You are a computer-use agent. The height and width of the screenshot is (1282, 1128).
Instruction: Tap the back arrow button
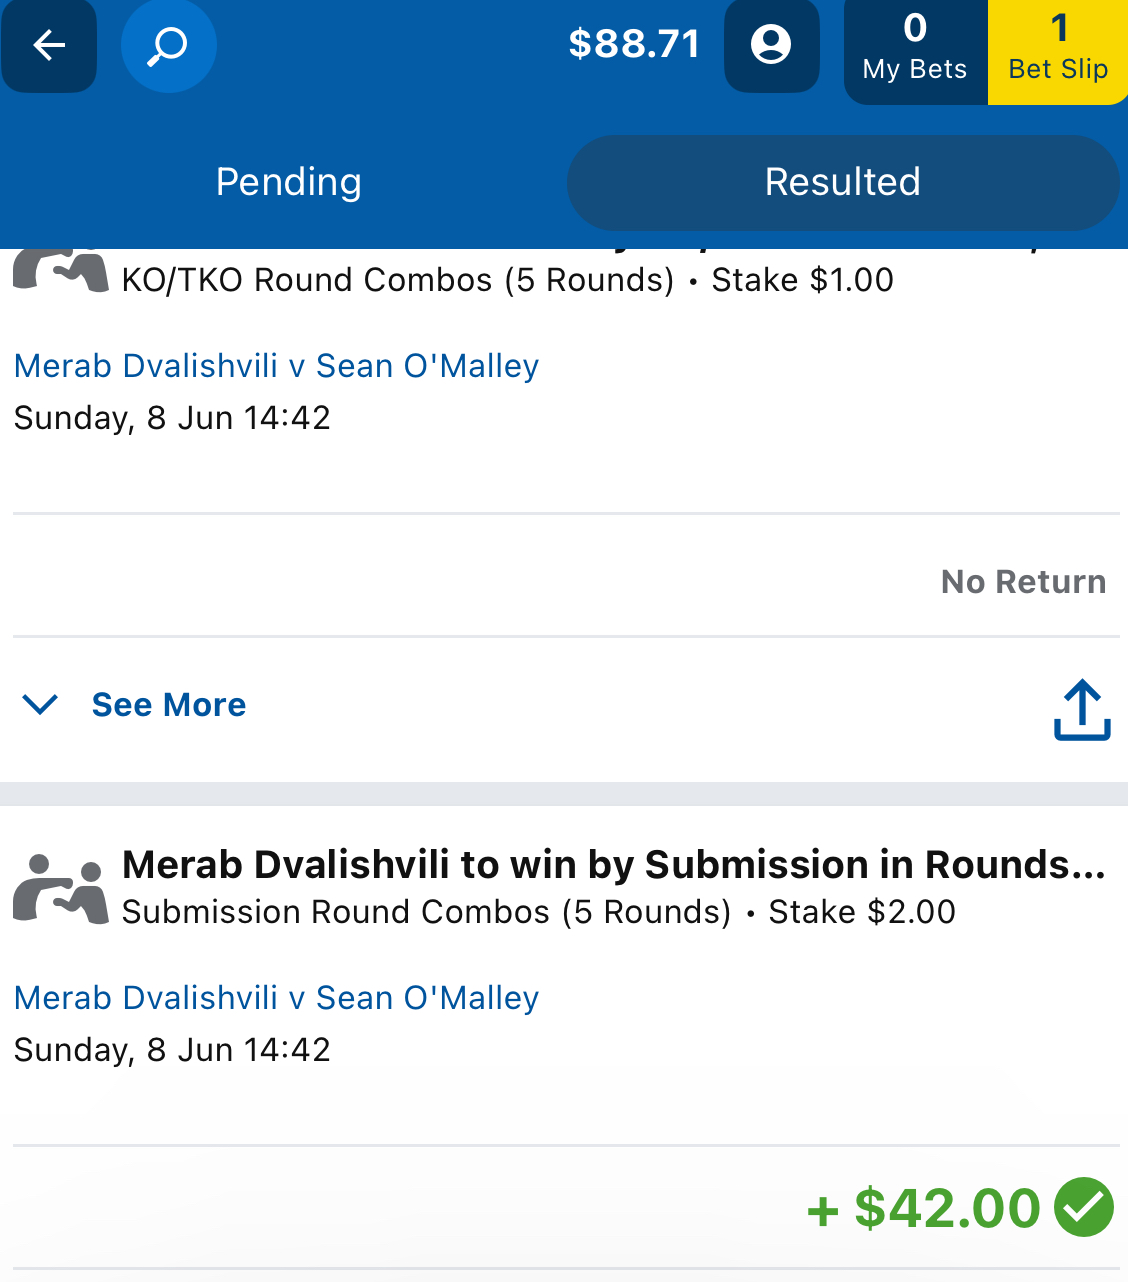tap(49, 45)
